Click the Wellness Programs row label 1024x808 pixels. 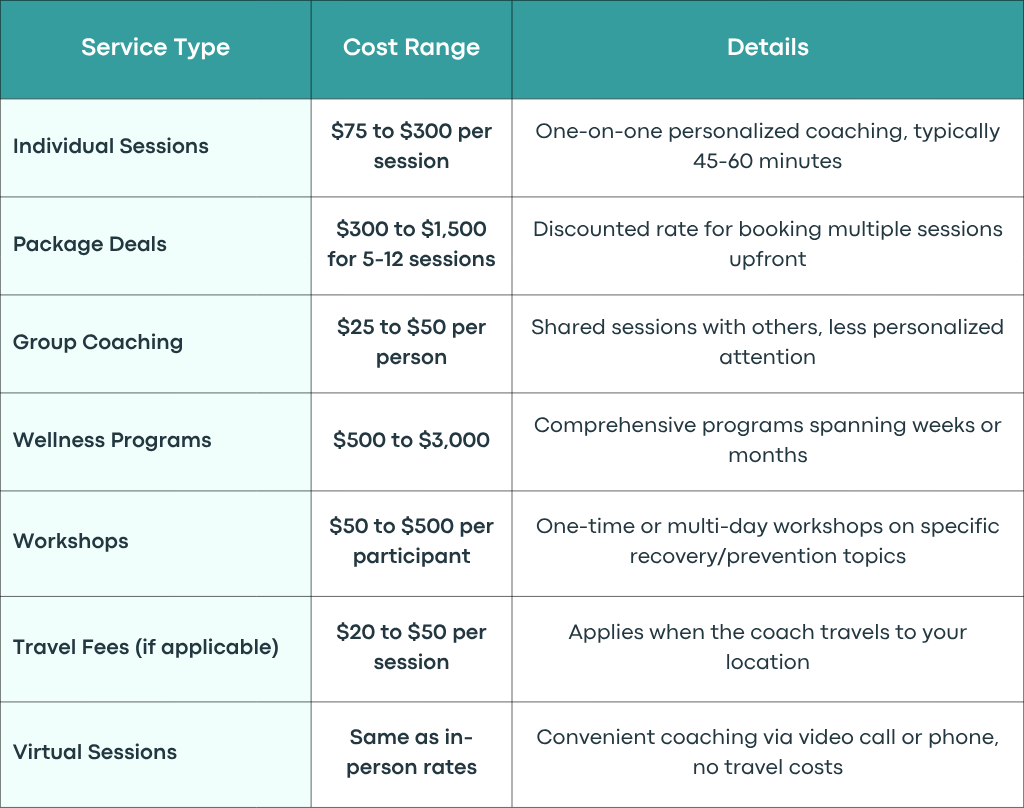pyautogui.click(x=112, y=440)
